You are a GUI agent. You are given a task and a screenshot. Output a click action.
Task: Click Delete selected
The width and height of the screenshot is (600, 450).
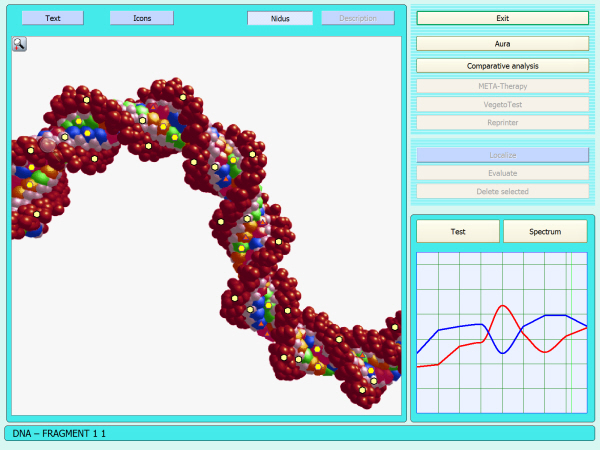point(502,191)
